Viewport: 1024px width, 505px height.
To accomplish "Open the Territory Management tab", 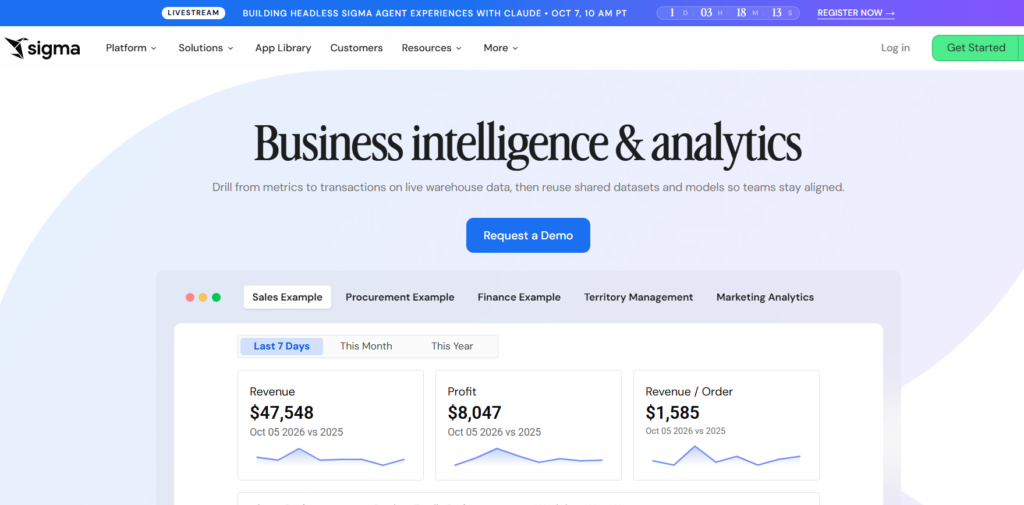I will point(639,297).
